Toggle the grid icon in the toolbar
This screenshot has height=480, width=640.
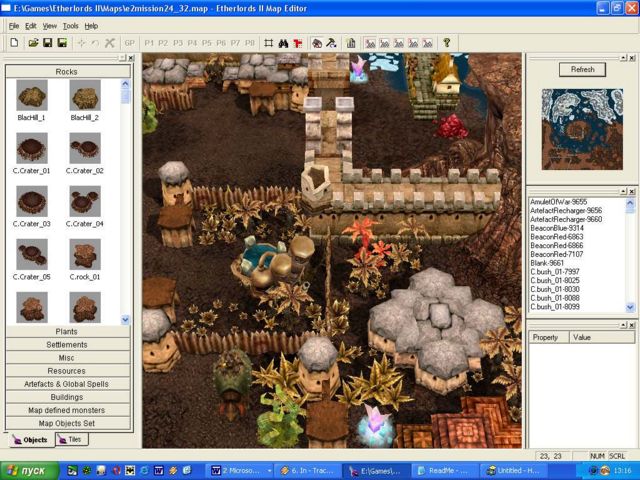tap(269, 43)
